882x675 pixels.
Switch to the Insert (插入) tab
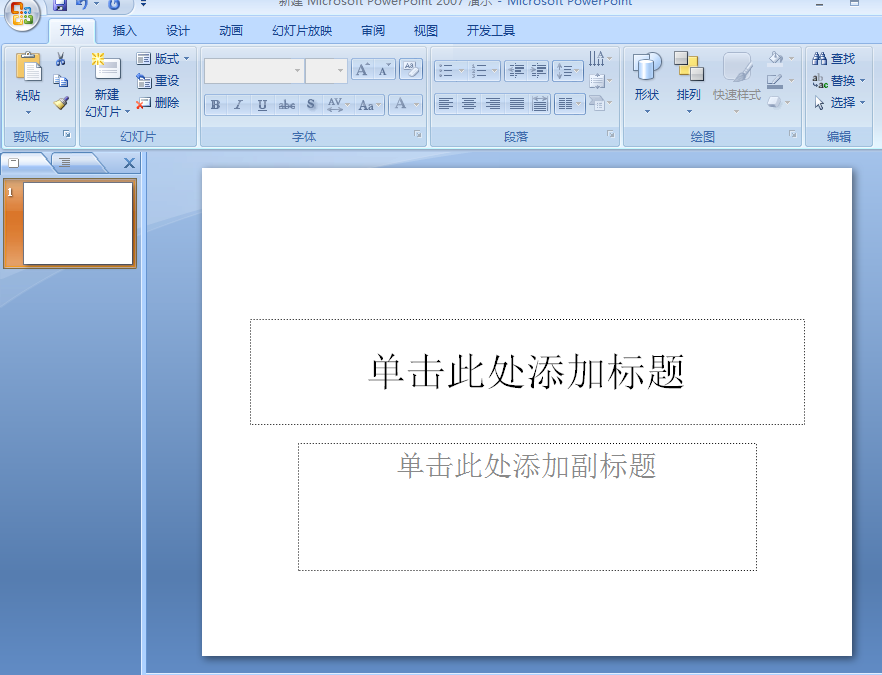point(125,31)
